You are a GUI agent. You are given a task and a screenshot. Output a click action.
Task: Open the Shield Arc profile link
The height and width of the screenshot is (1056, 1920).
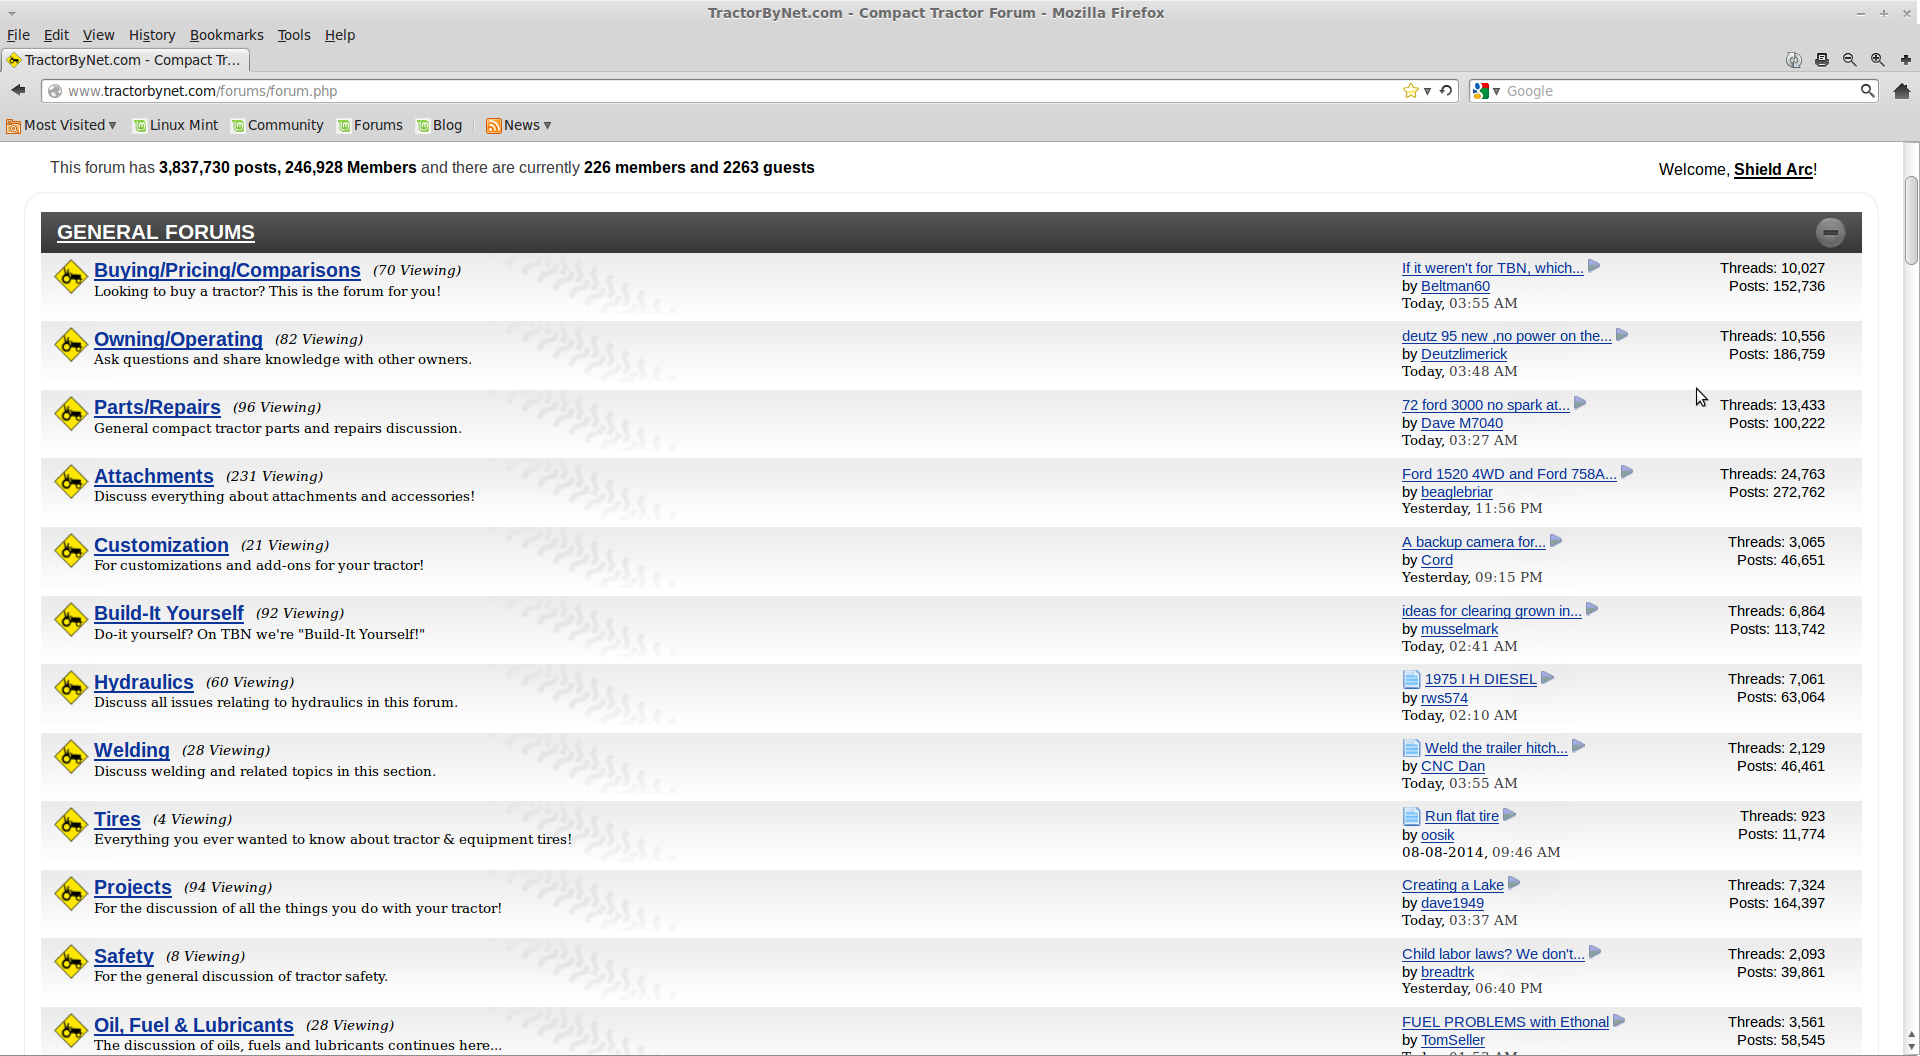pyautogui.click(x=1773, y=170)
